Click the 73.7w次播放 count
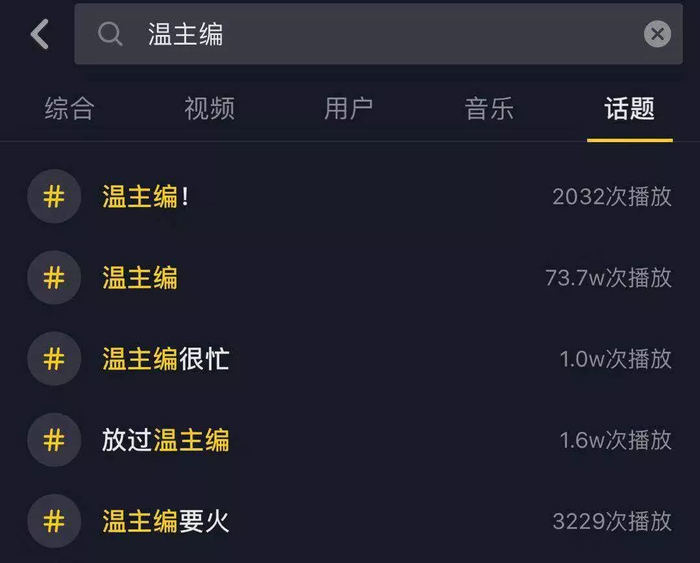 point(608,277)
